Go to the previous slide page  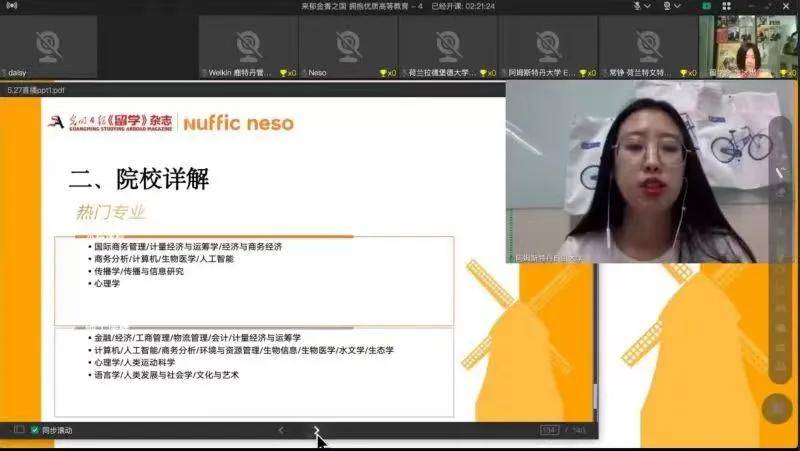pos(281,430)
